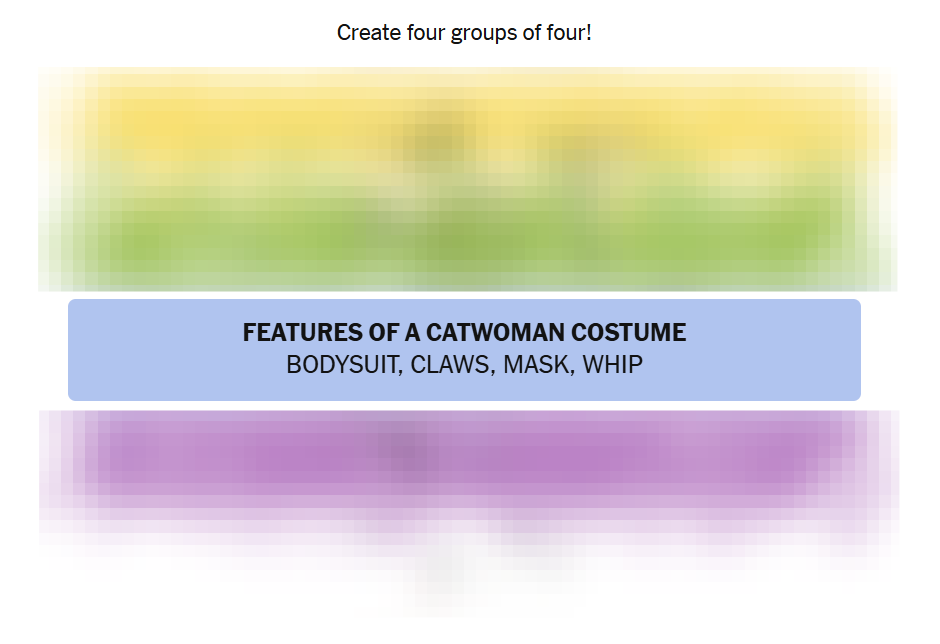The height and width of the screenshot is (644, 940).
Task: Click the word "four!" ending the top instruction
Action: [x=568, y=33]
